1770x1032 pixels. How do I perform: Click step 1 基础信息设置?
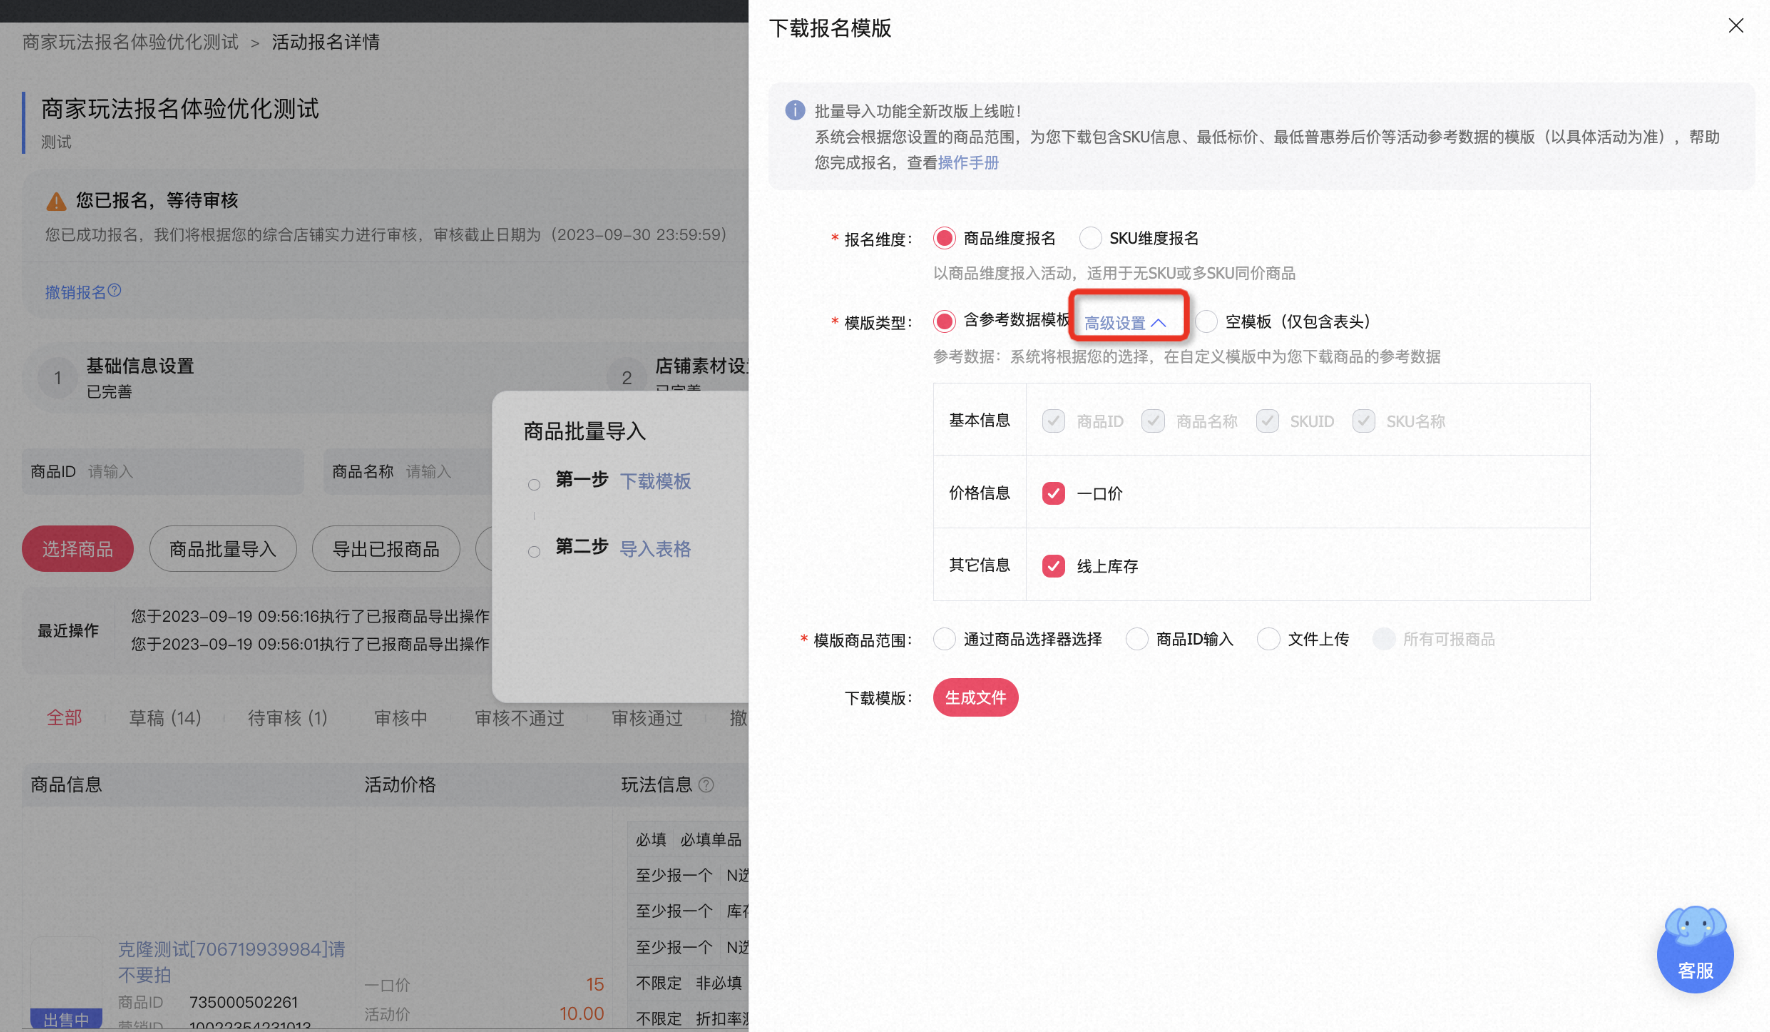[140, 366]
